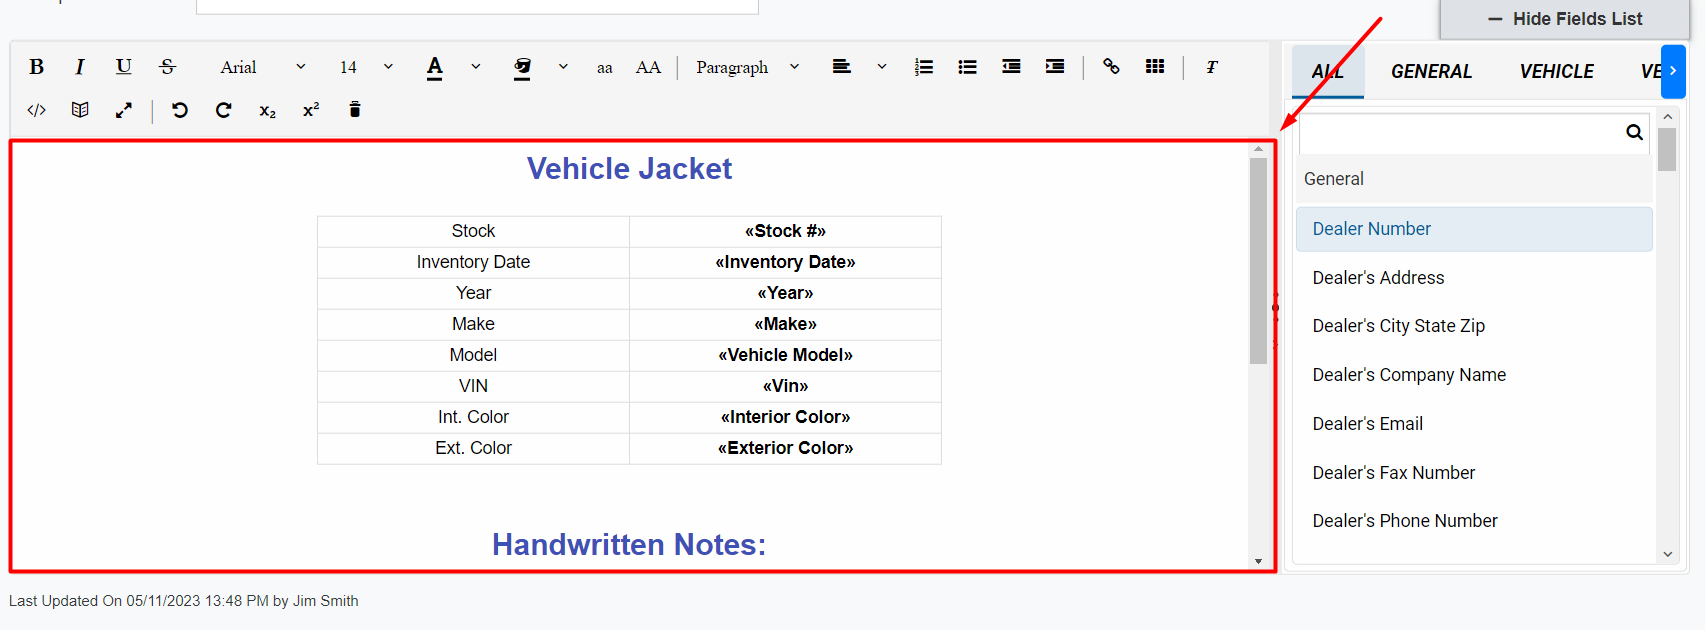Apply subscript formatting
This screenshot has width=1705, height=630.
point(267,111)
